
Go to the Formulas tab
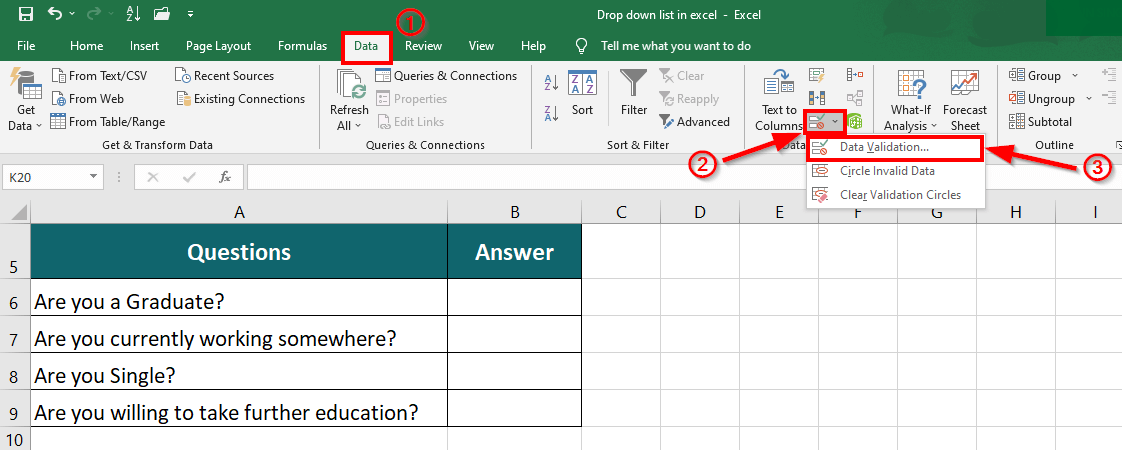tap(302, 46)
